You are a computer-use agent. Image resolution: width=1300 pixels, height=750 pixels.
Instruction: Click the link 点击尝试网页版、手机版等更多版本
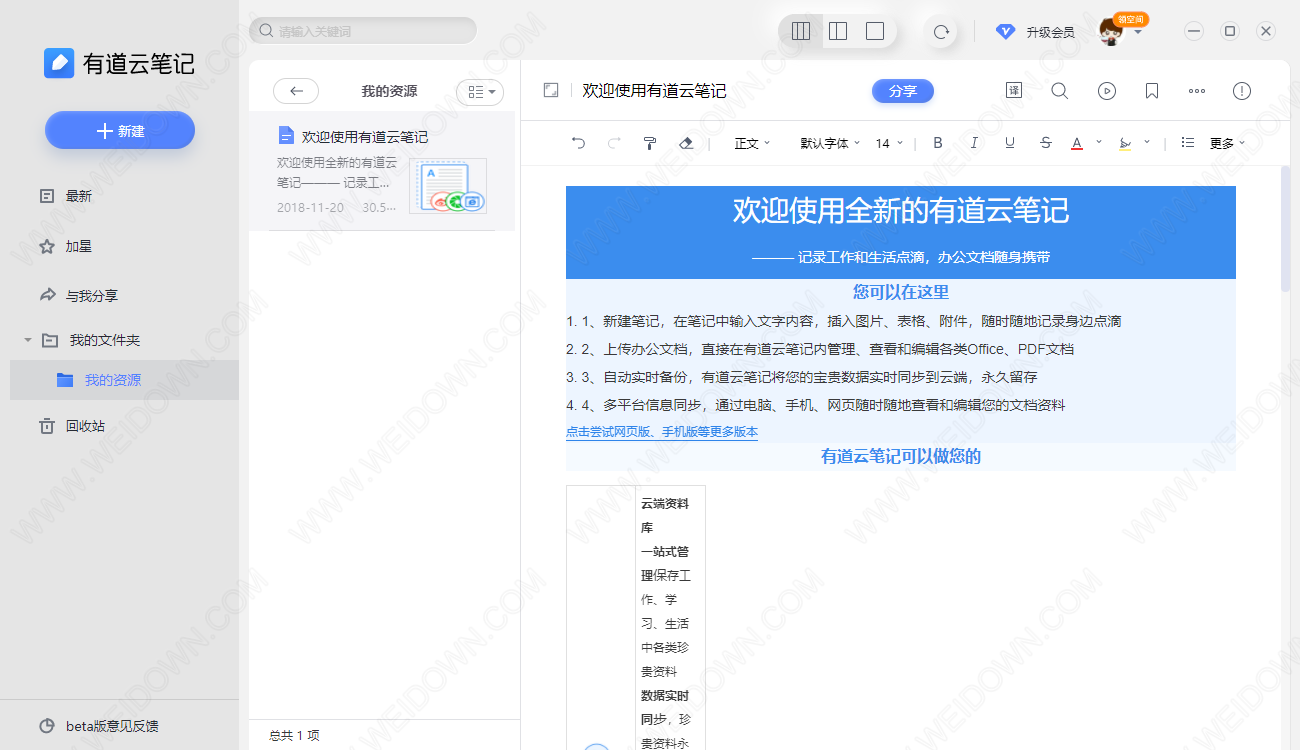[x=662, y=432]
